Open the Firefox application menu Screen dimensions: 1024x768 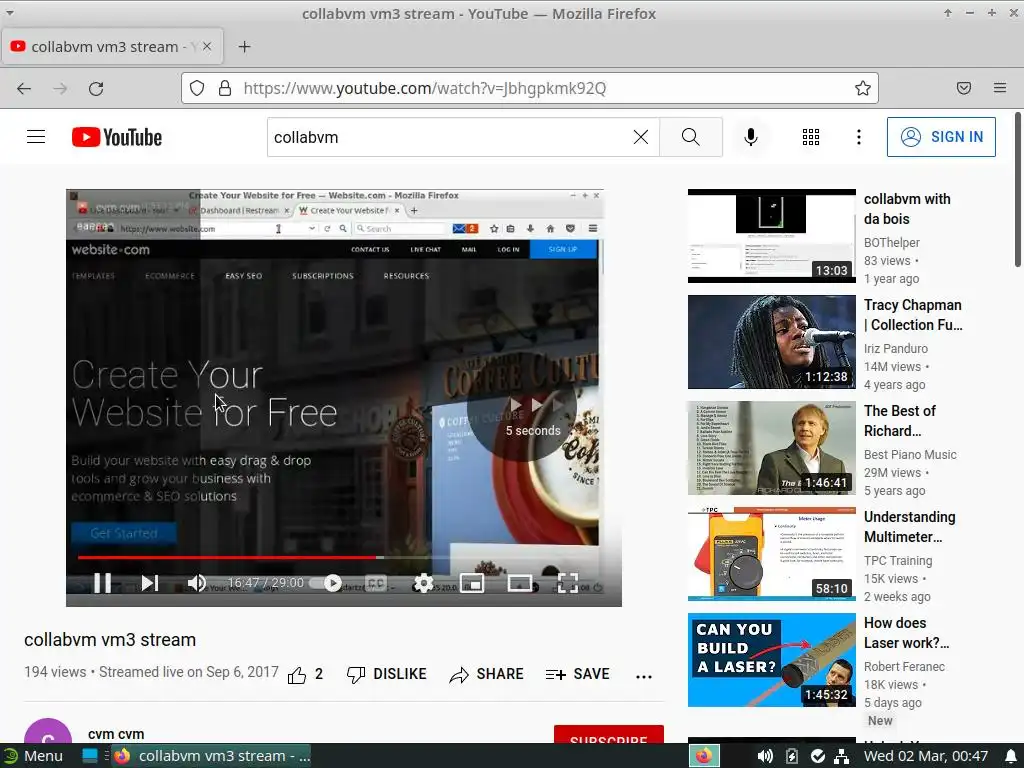pyautogui.click(x=1000, y=88)
